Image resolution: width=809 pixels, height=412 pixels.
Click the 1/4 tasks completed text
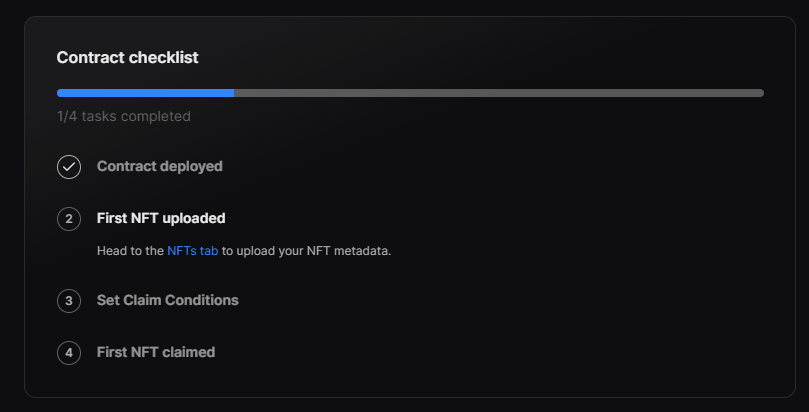[123, 116]
